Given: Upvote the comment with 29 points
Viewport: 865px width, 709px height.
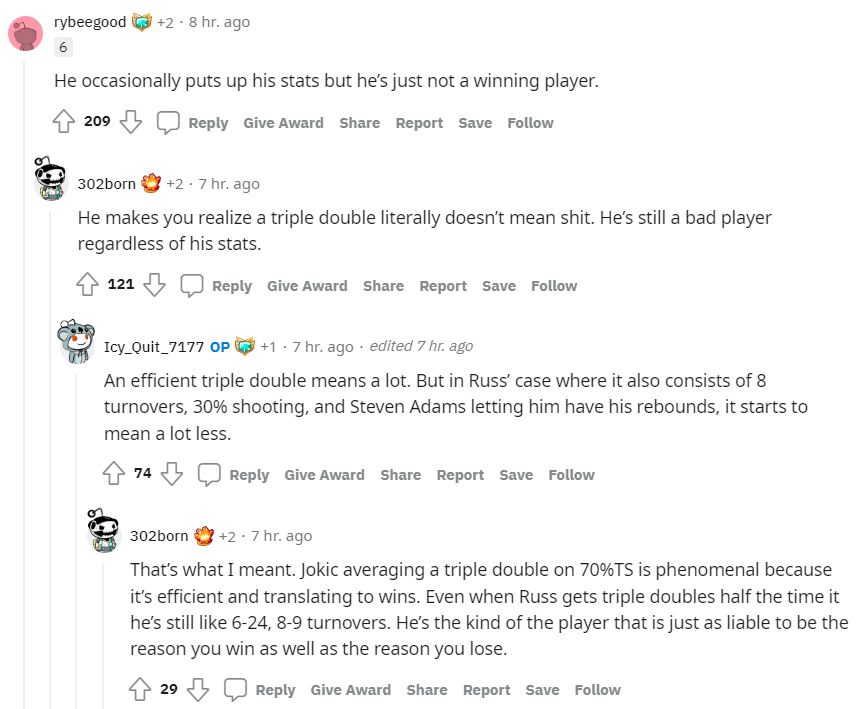Looking at the screenshot, I should pos(140,689).
